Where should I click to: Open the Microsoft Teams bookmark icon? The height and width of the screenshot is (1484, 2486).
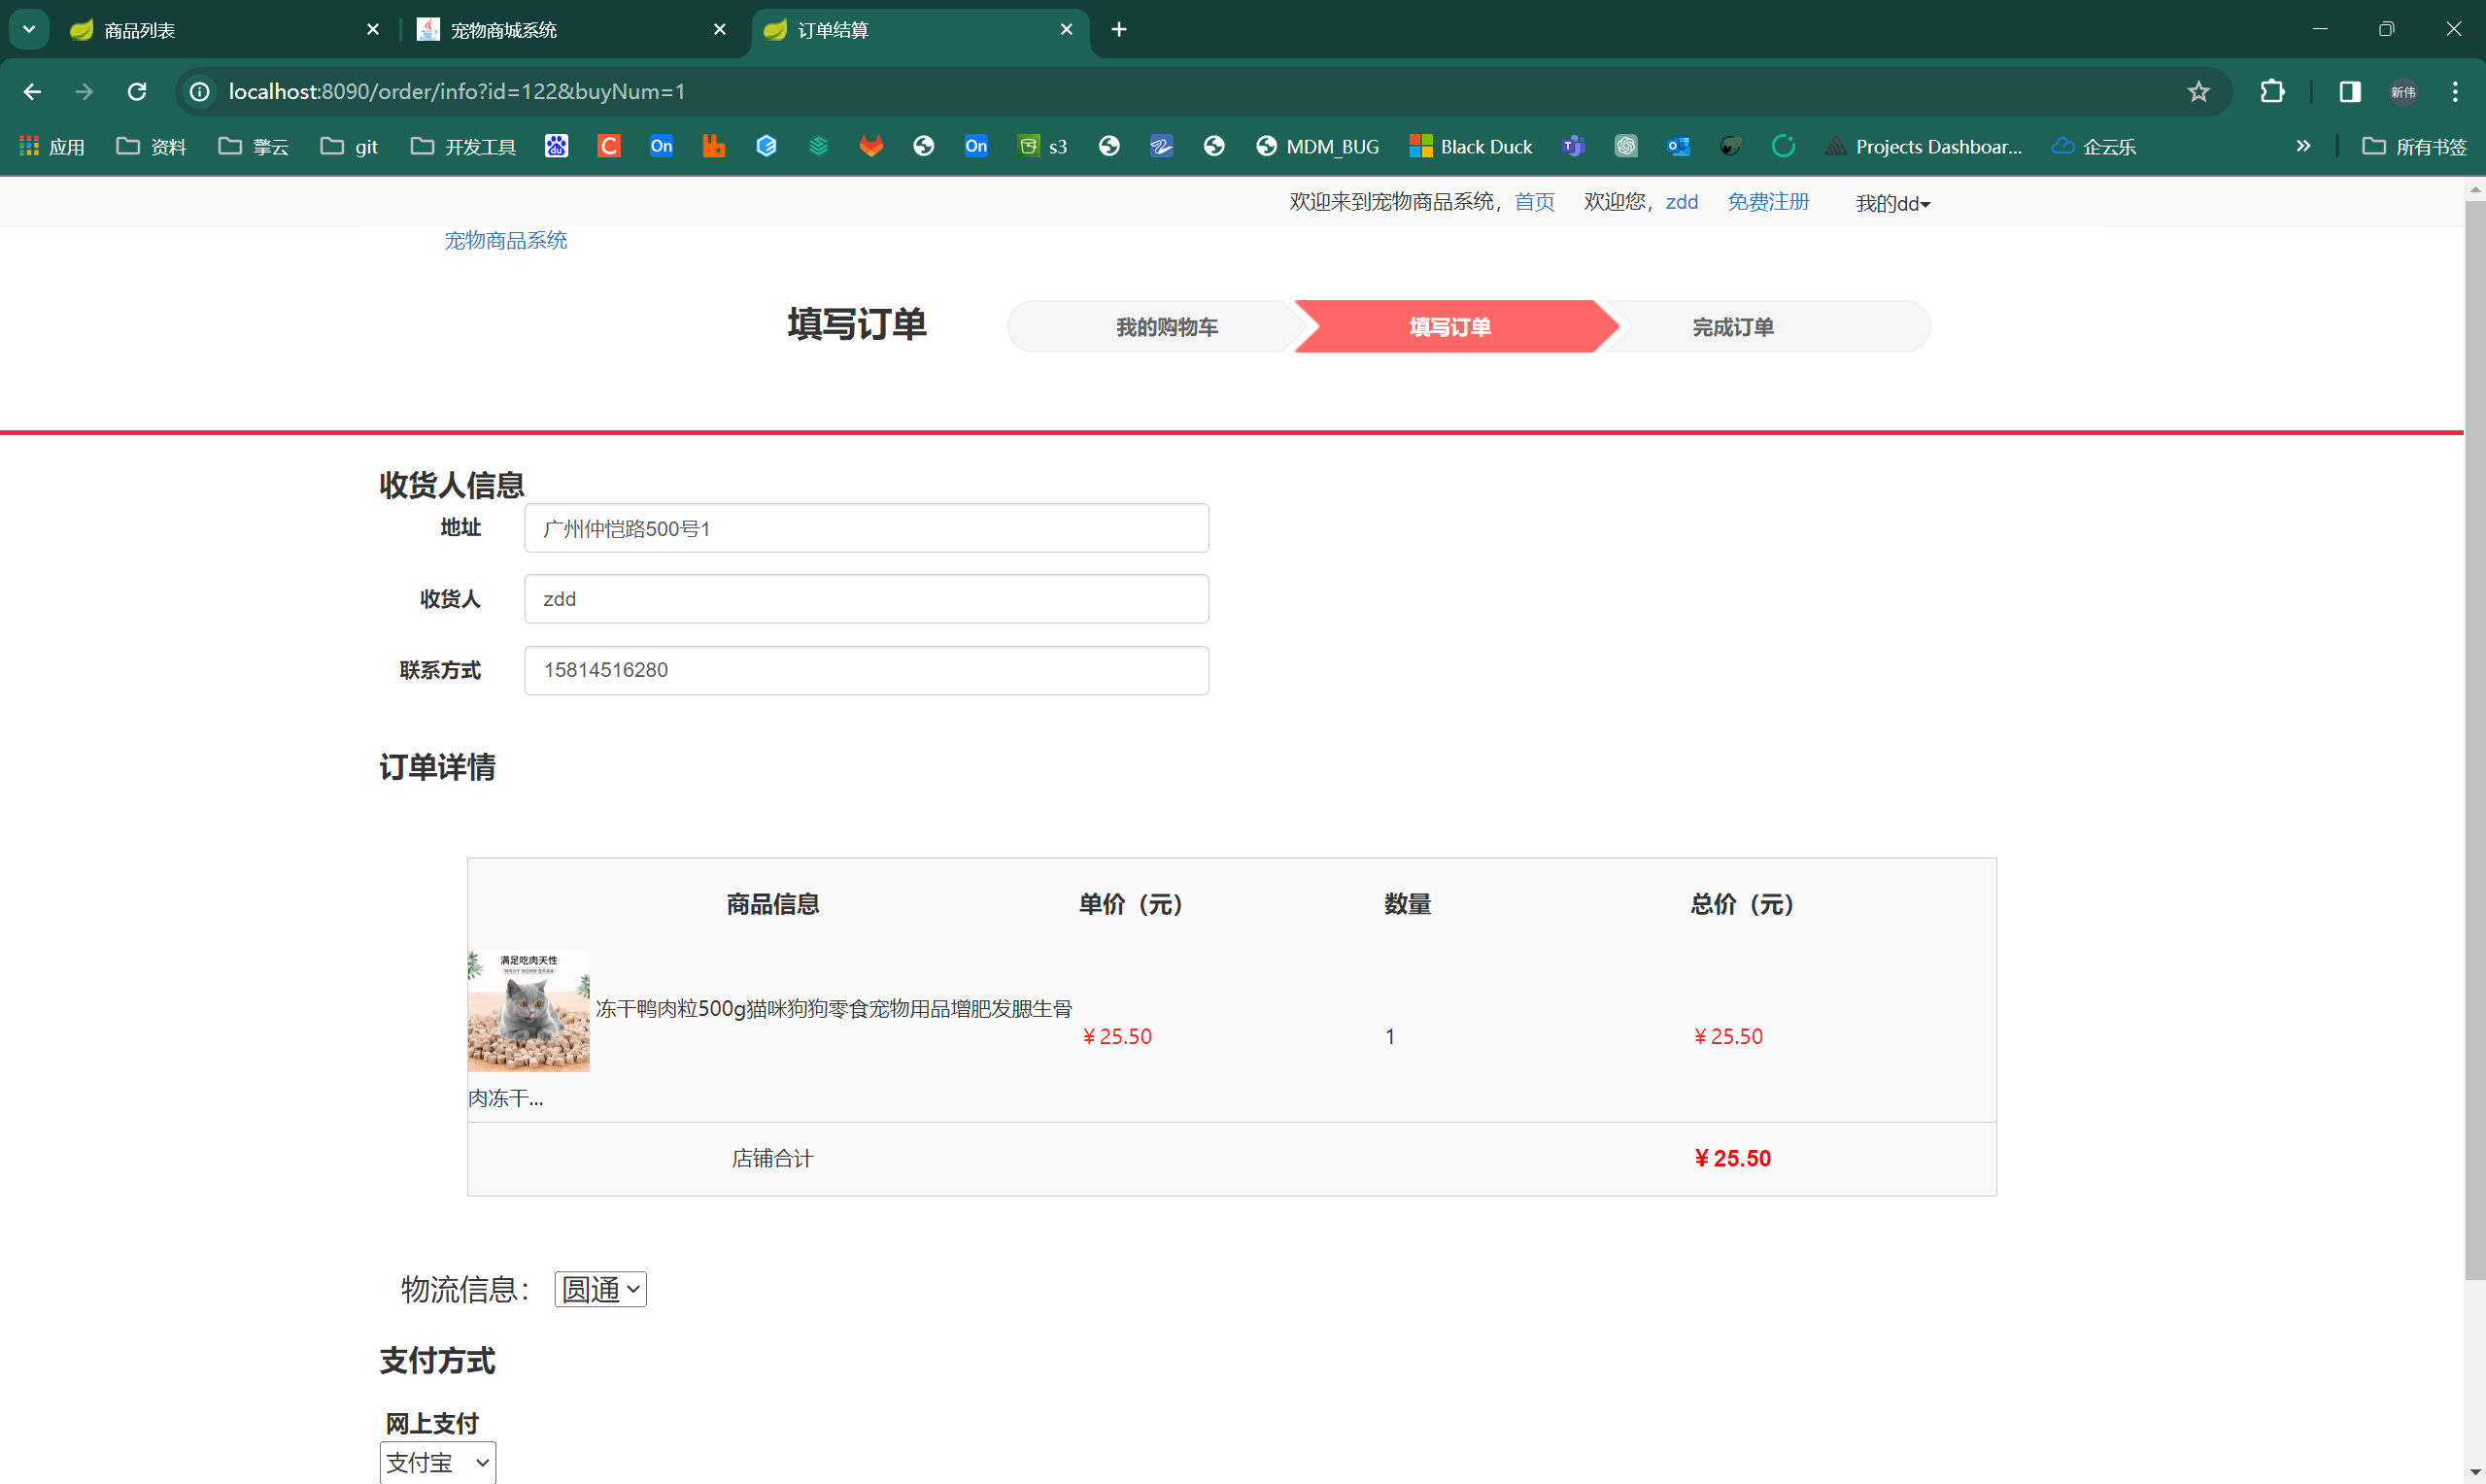pyautogui.click(x=1573, y=146)
